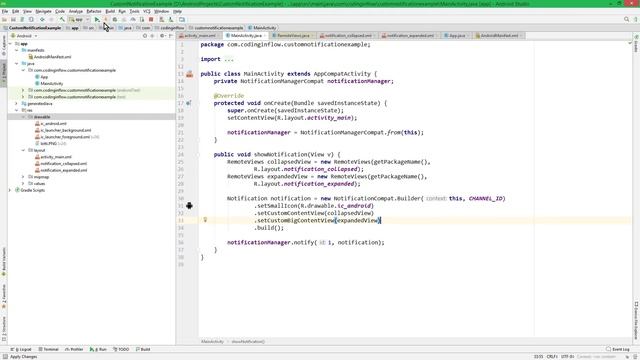Open the Run tool window button
The height and width of the screenshot is (360, 640).
[x=98, y=349]
